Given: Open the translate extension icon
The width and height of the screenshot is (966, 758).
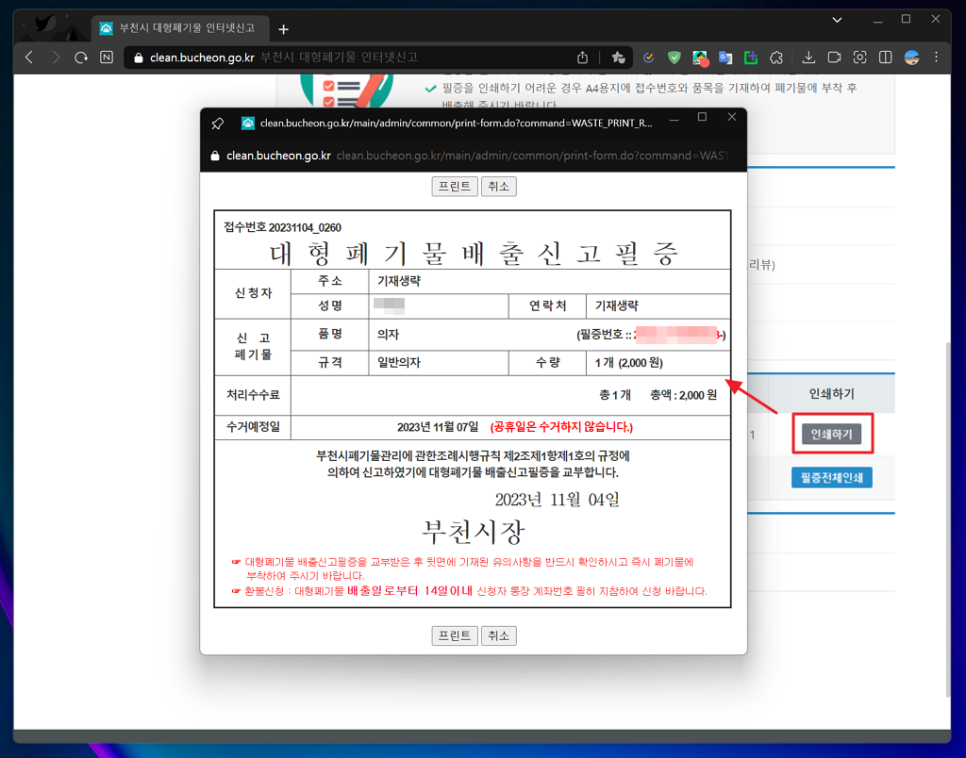Looking at the screenshot, I should click(725, 57).
